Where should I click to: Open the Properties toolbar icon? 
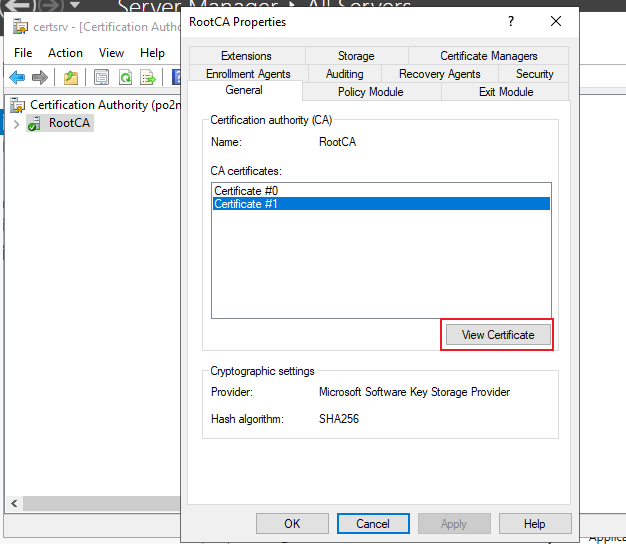tap(101, 77)
